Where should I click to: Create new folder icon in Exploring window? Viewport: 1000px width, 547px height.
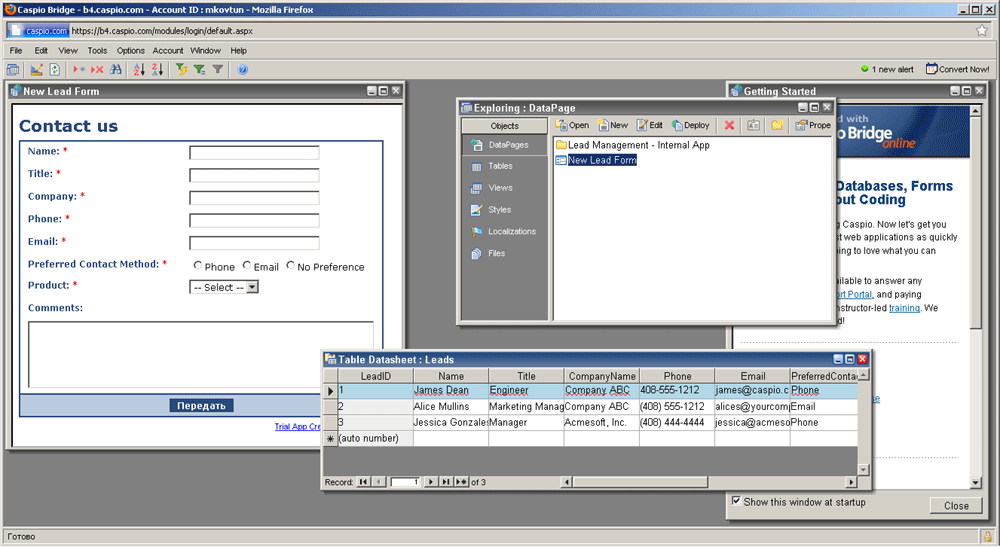777,126
